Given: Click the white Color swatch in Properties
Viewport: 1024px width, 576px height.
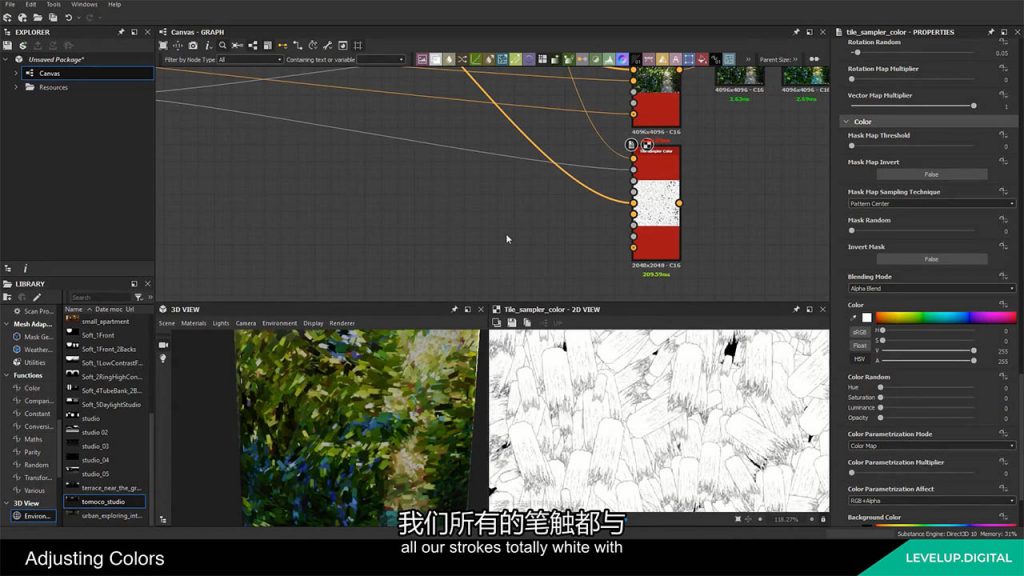Looking at the screenshot, I should click(867, 317).
